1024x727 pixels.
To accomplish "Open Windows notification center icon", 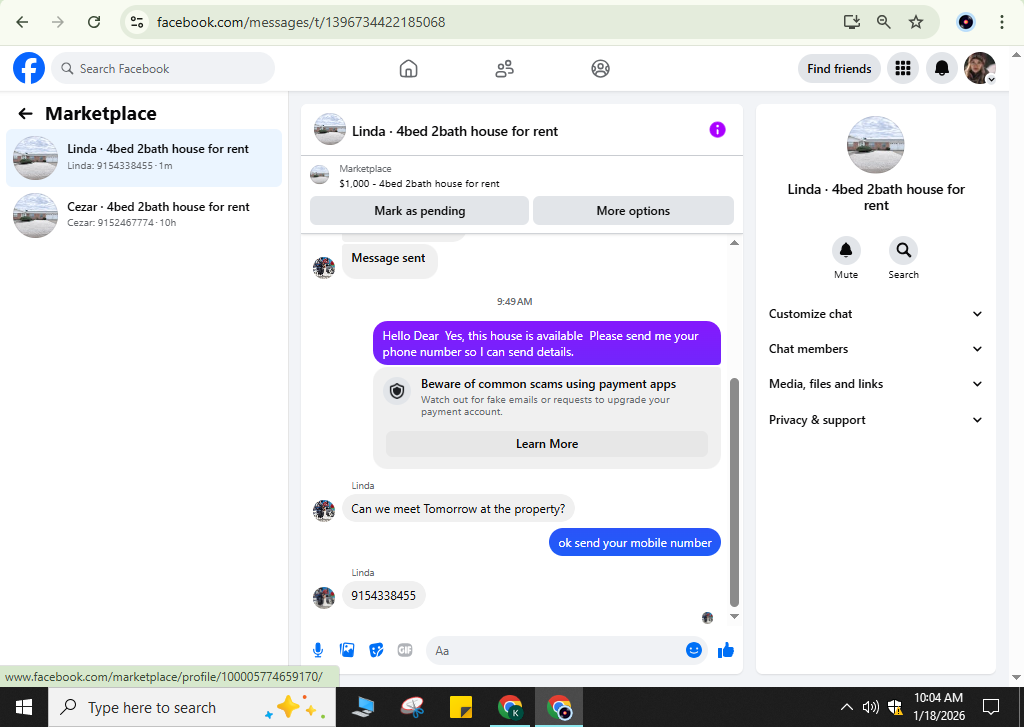I will (x=991, y=707).
